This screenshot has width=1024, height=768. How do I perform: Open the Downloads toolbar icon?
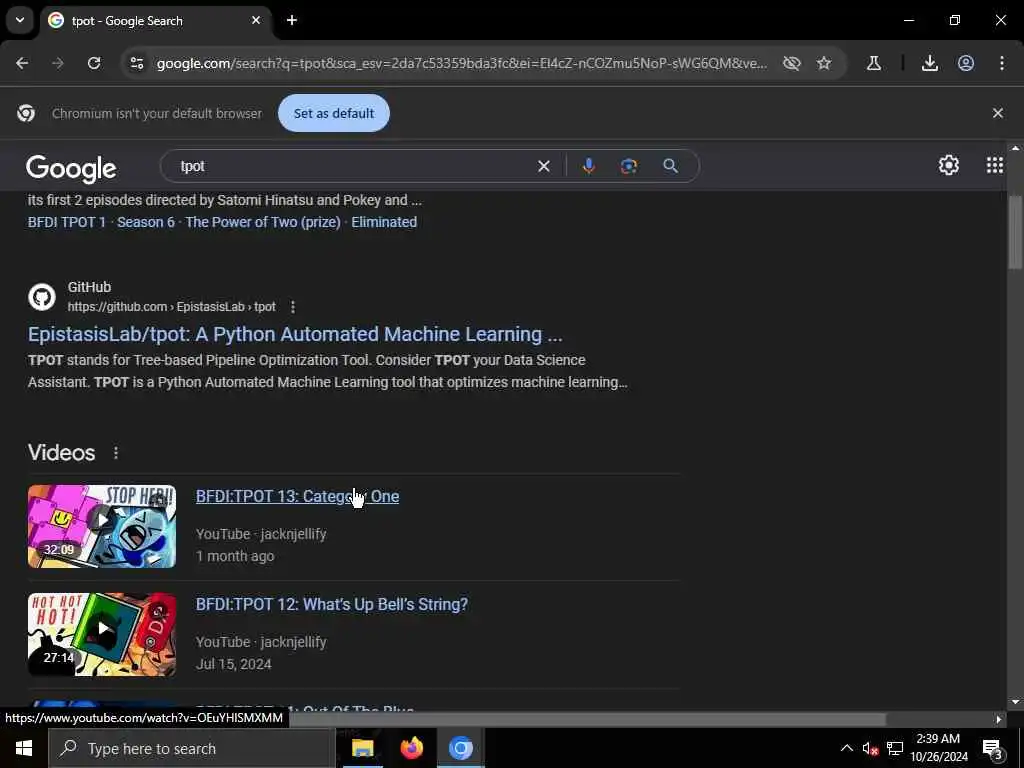coord(930,63)
